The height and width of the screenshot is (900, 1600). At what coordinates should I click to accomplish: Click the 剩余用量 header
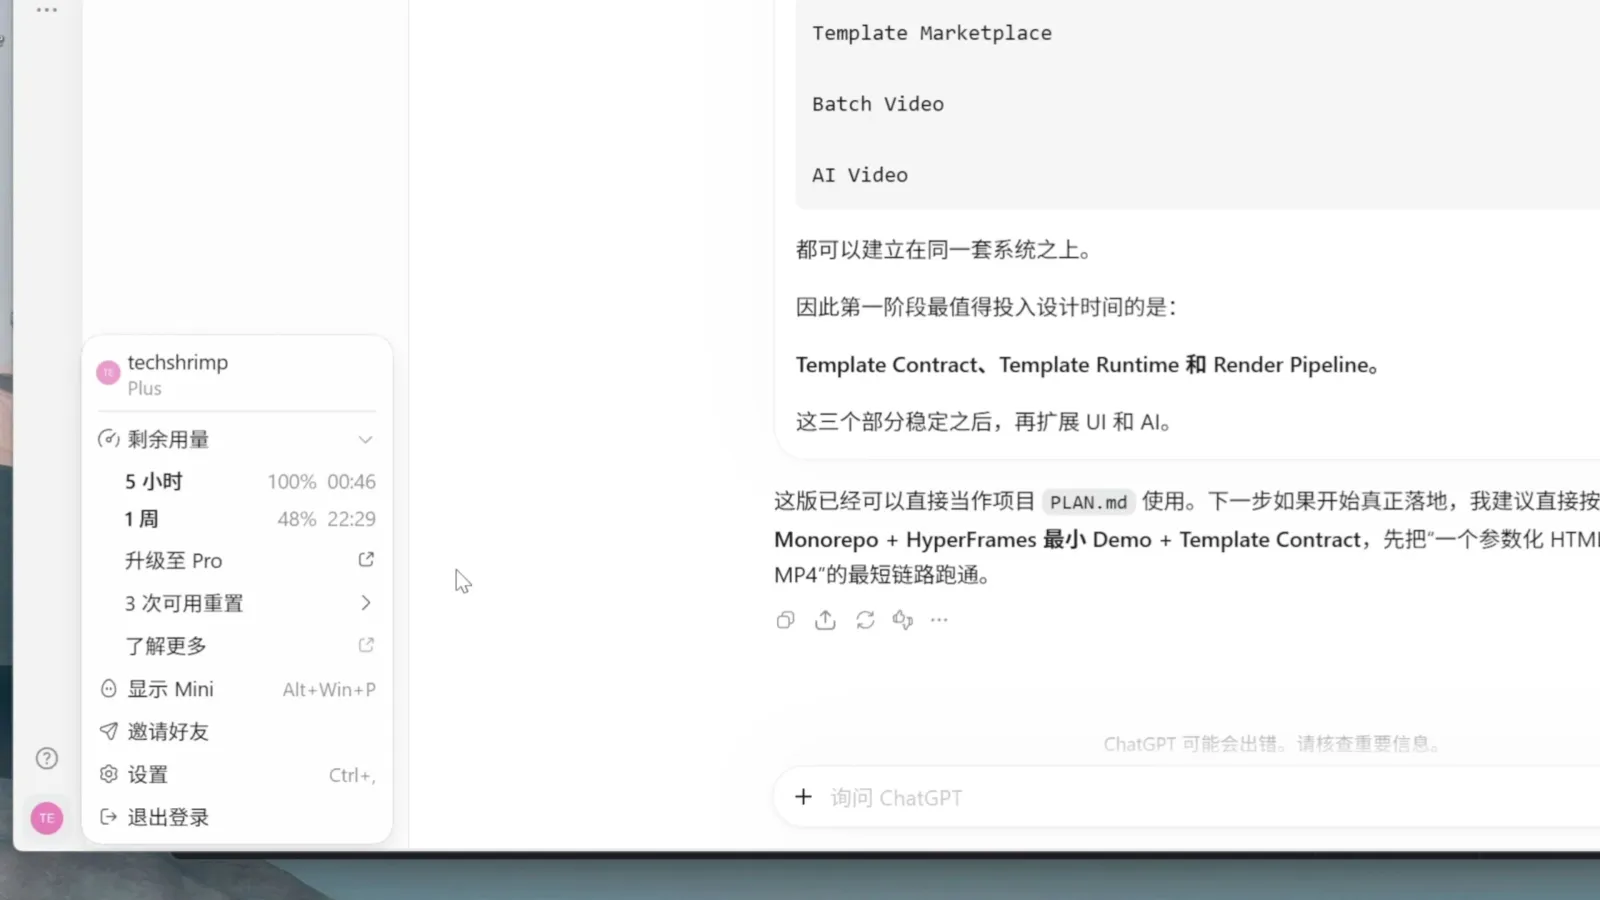(237, 439)
